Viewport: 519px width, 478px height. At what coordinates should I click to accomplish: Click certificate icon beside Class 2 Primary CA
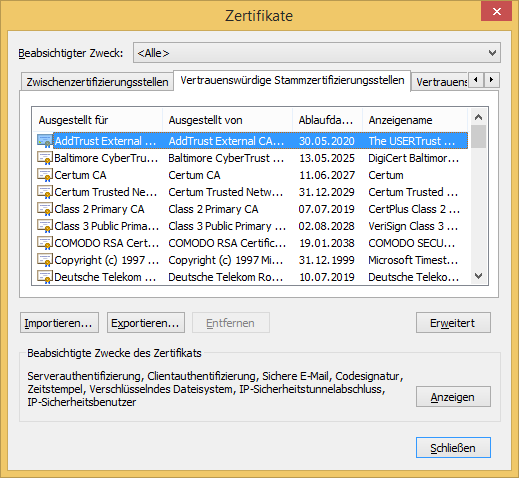click(x=45, y=209)
